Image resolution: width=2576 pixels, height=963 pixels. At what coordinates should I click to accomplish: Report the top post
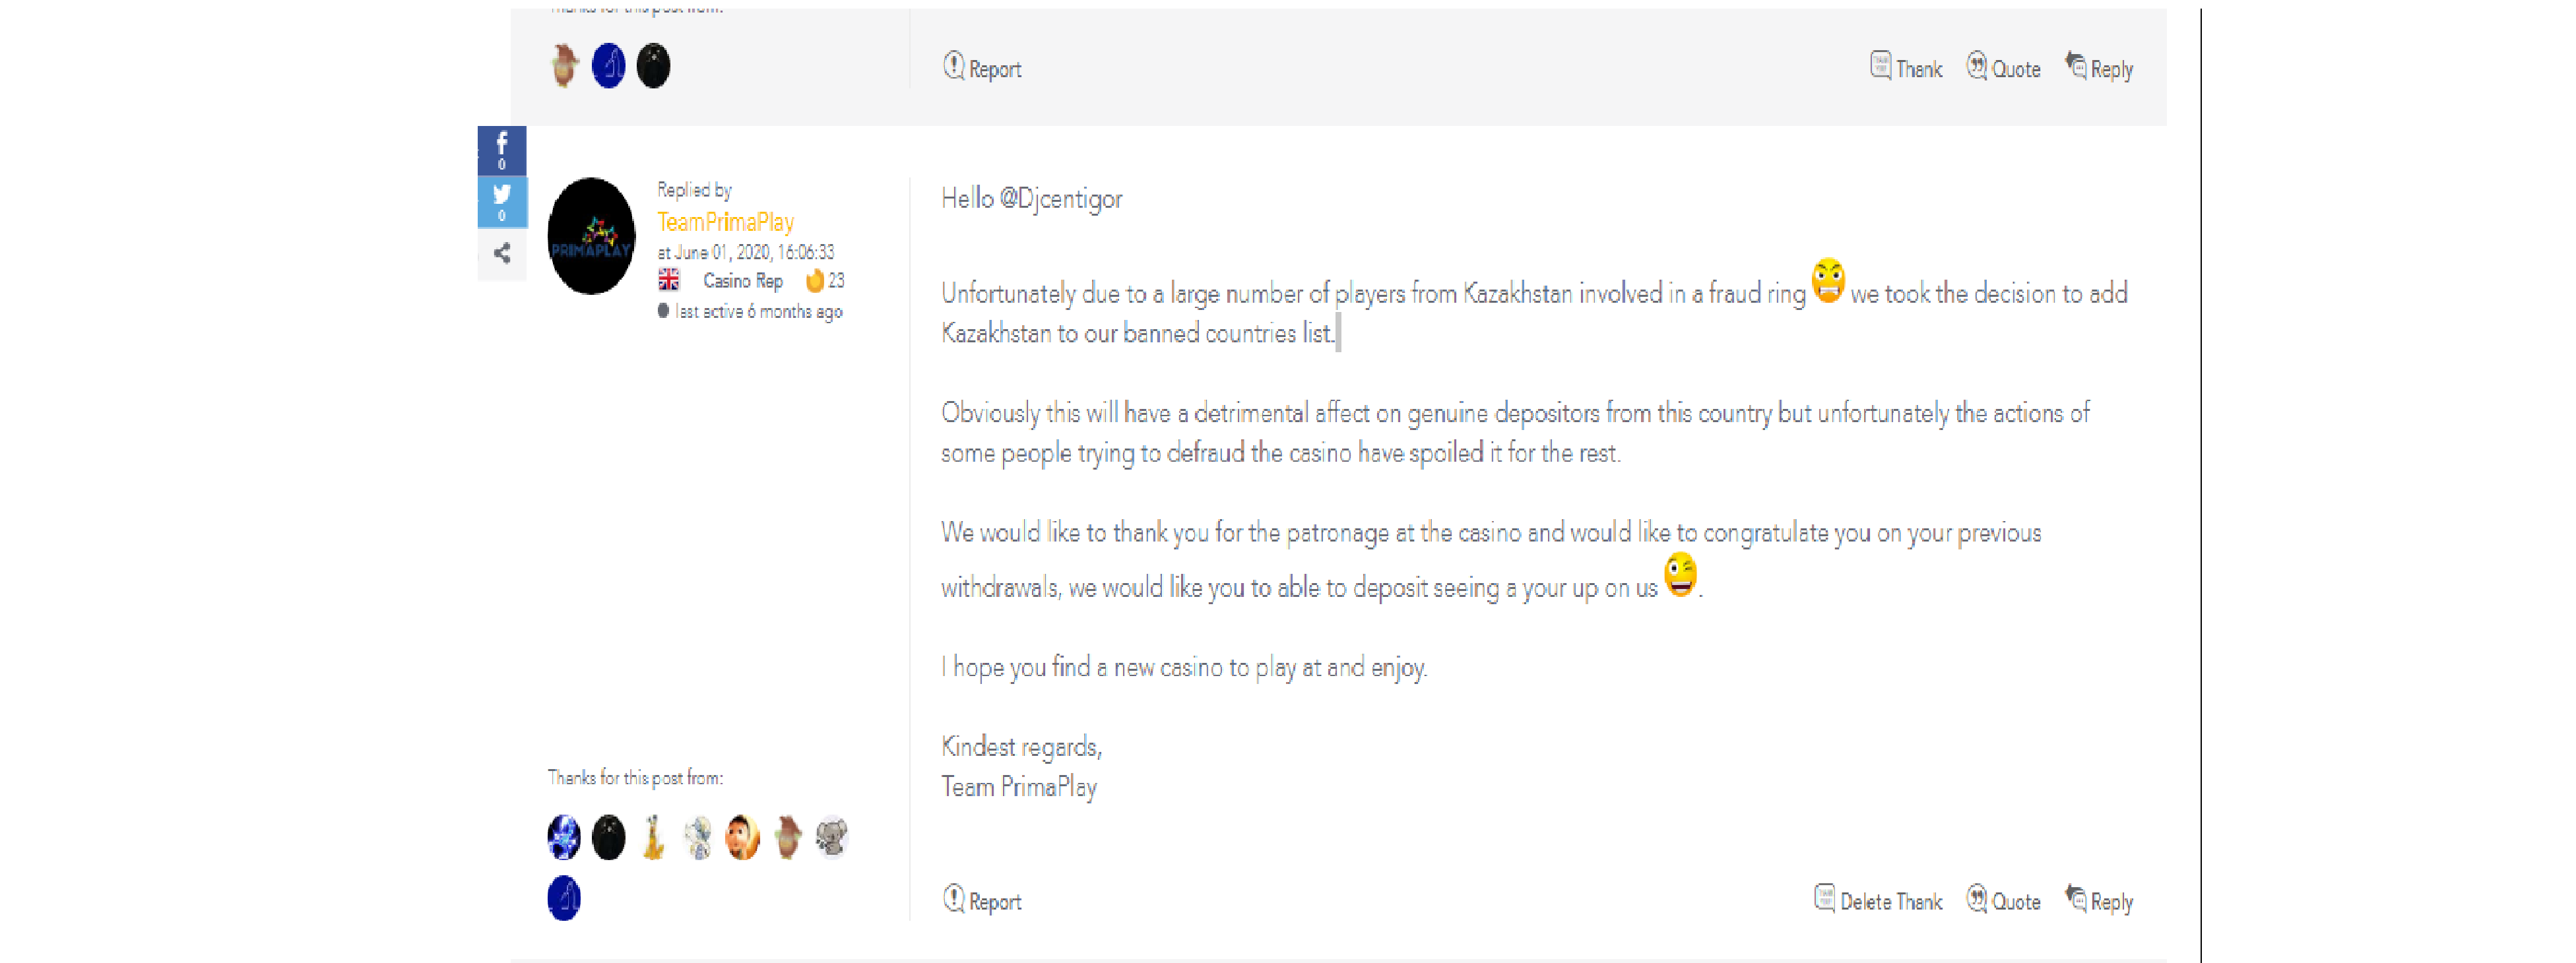982,68
